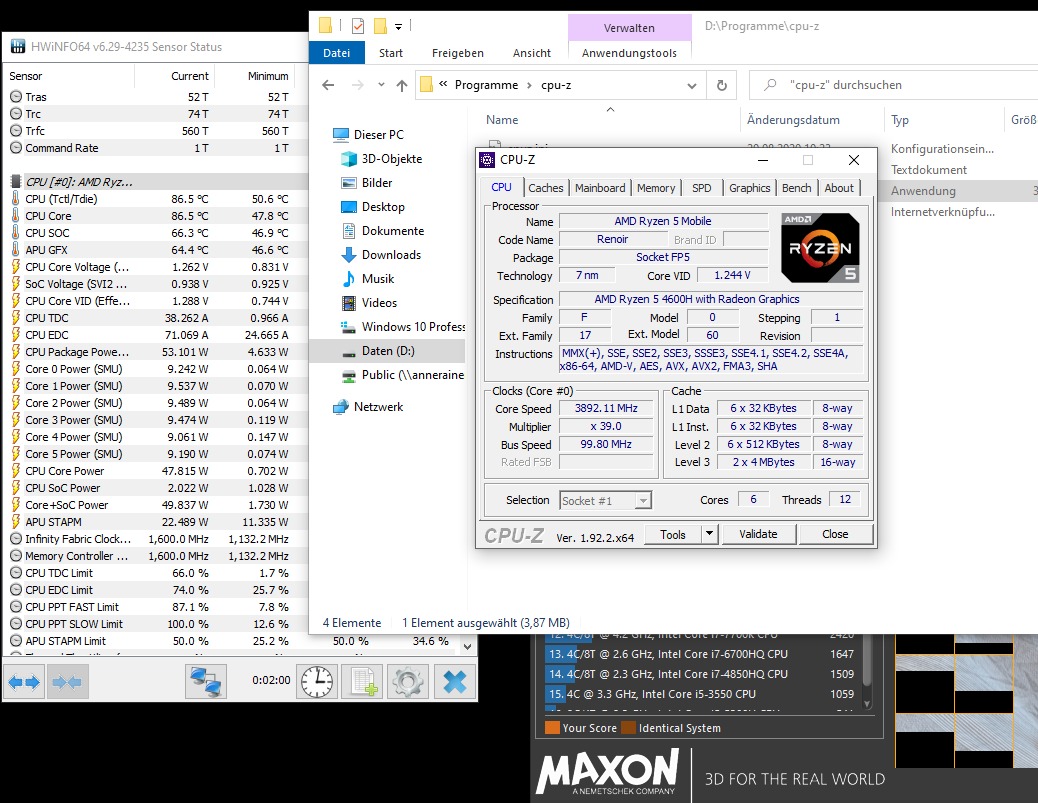This screenshot has width=1038, height=803.
Task: Select Desktop in Explorer sidebar
Action: [x=373, y=207]
